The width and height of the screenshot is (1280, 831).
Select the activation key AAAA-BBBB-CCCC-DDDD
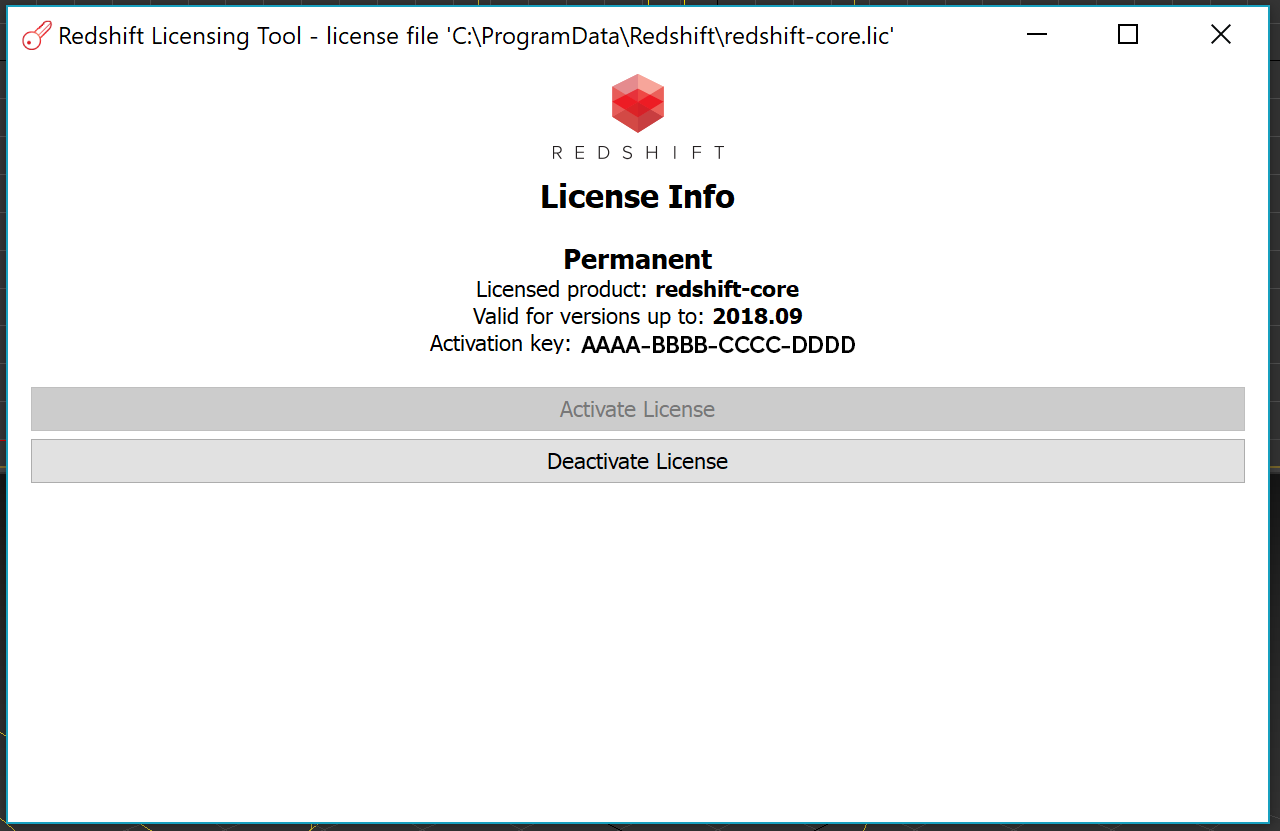[718, 346]
